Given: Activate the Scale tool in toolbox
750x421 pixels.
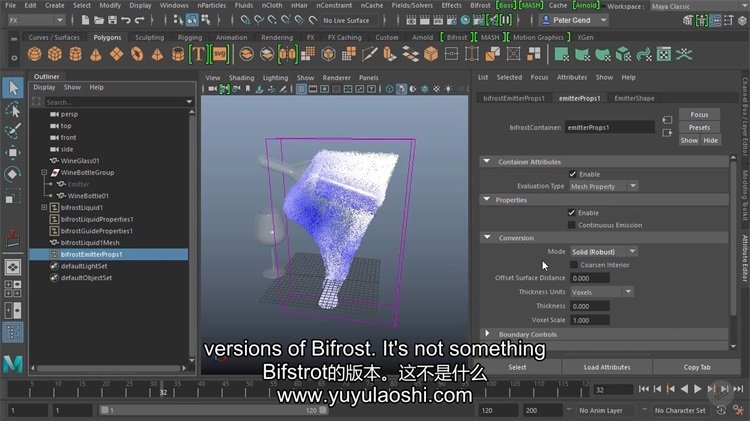Looking at the screenshot, I should pos(13,196).
